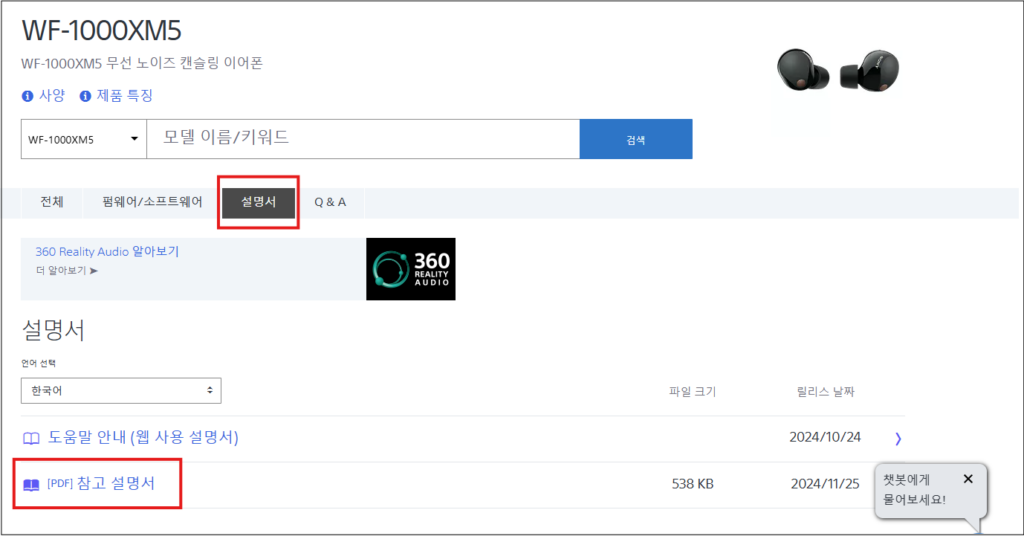The image size is (1024, 536).
Task: Click the 파일 크기 column header
Action: [x=692, y=392]
